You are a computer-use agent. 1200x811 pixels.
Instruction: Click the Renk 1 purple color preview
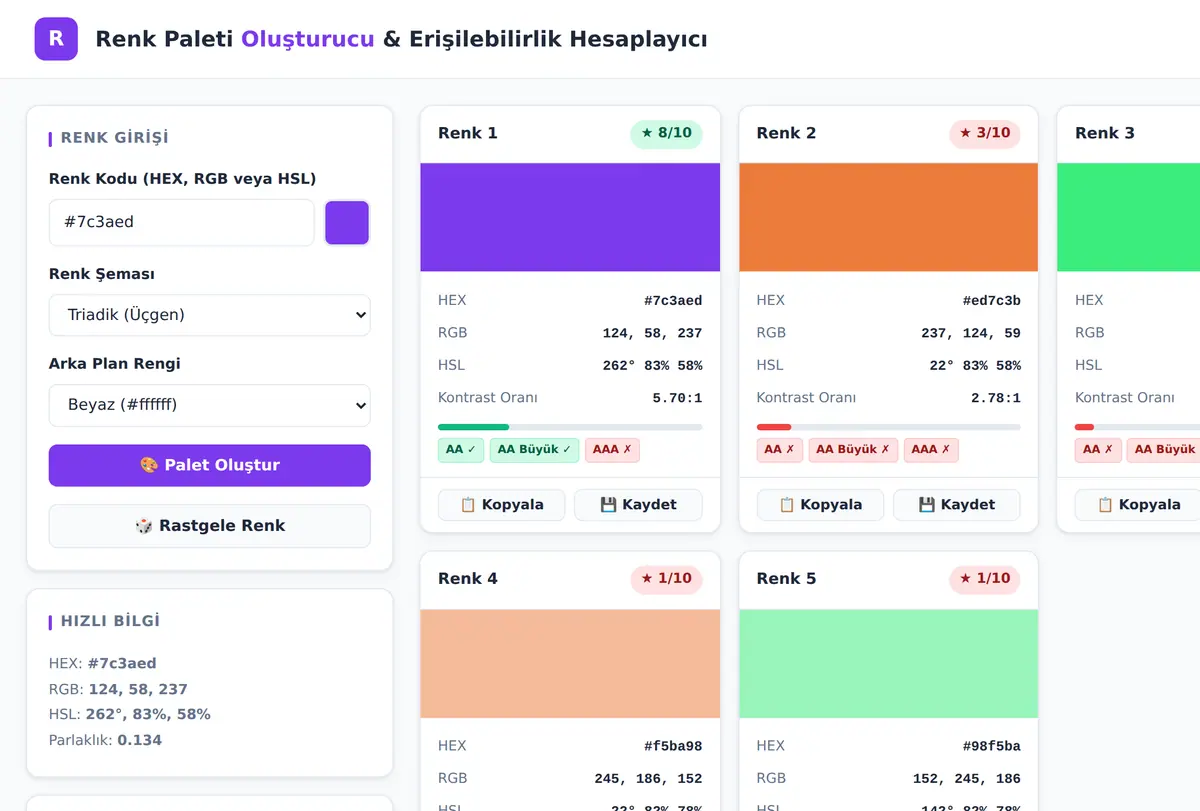click(x=570, y=217)
